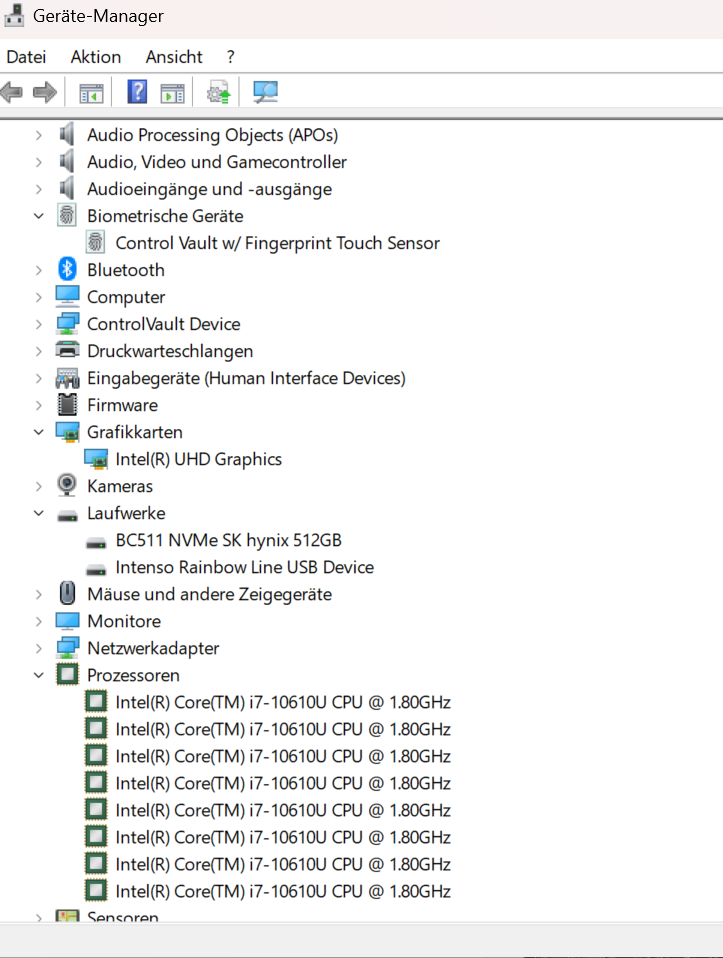
Task: Click network icon of Netzwerkadapter
Action: (67, 648)
